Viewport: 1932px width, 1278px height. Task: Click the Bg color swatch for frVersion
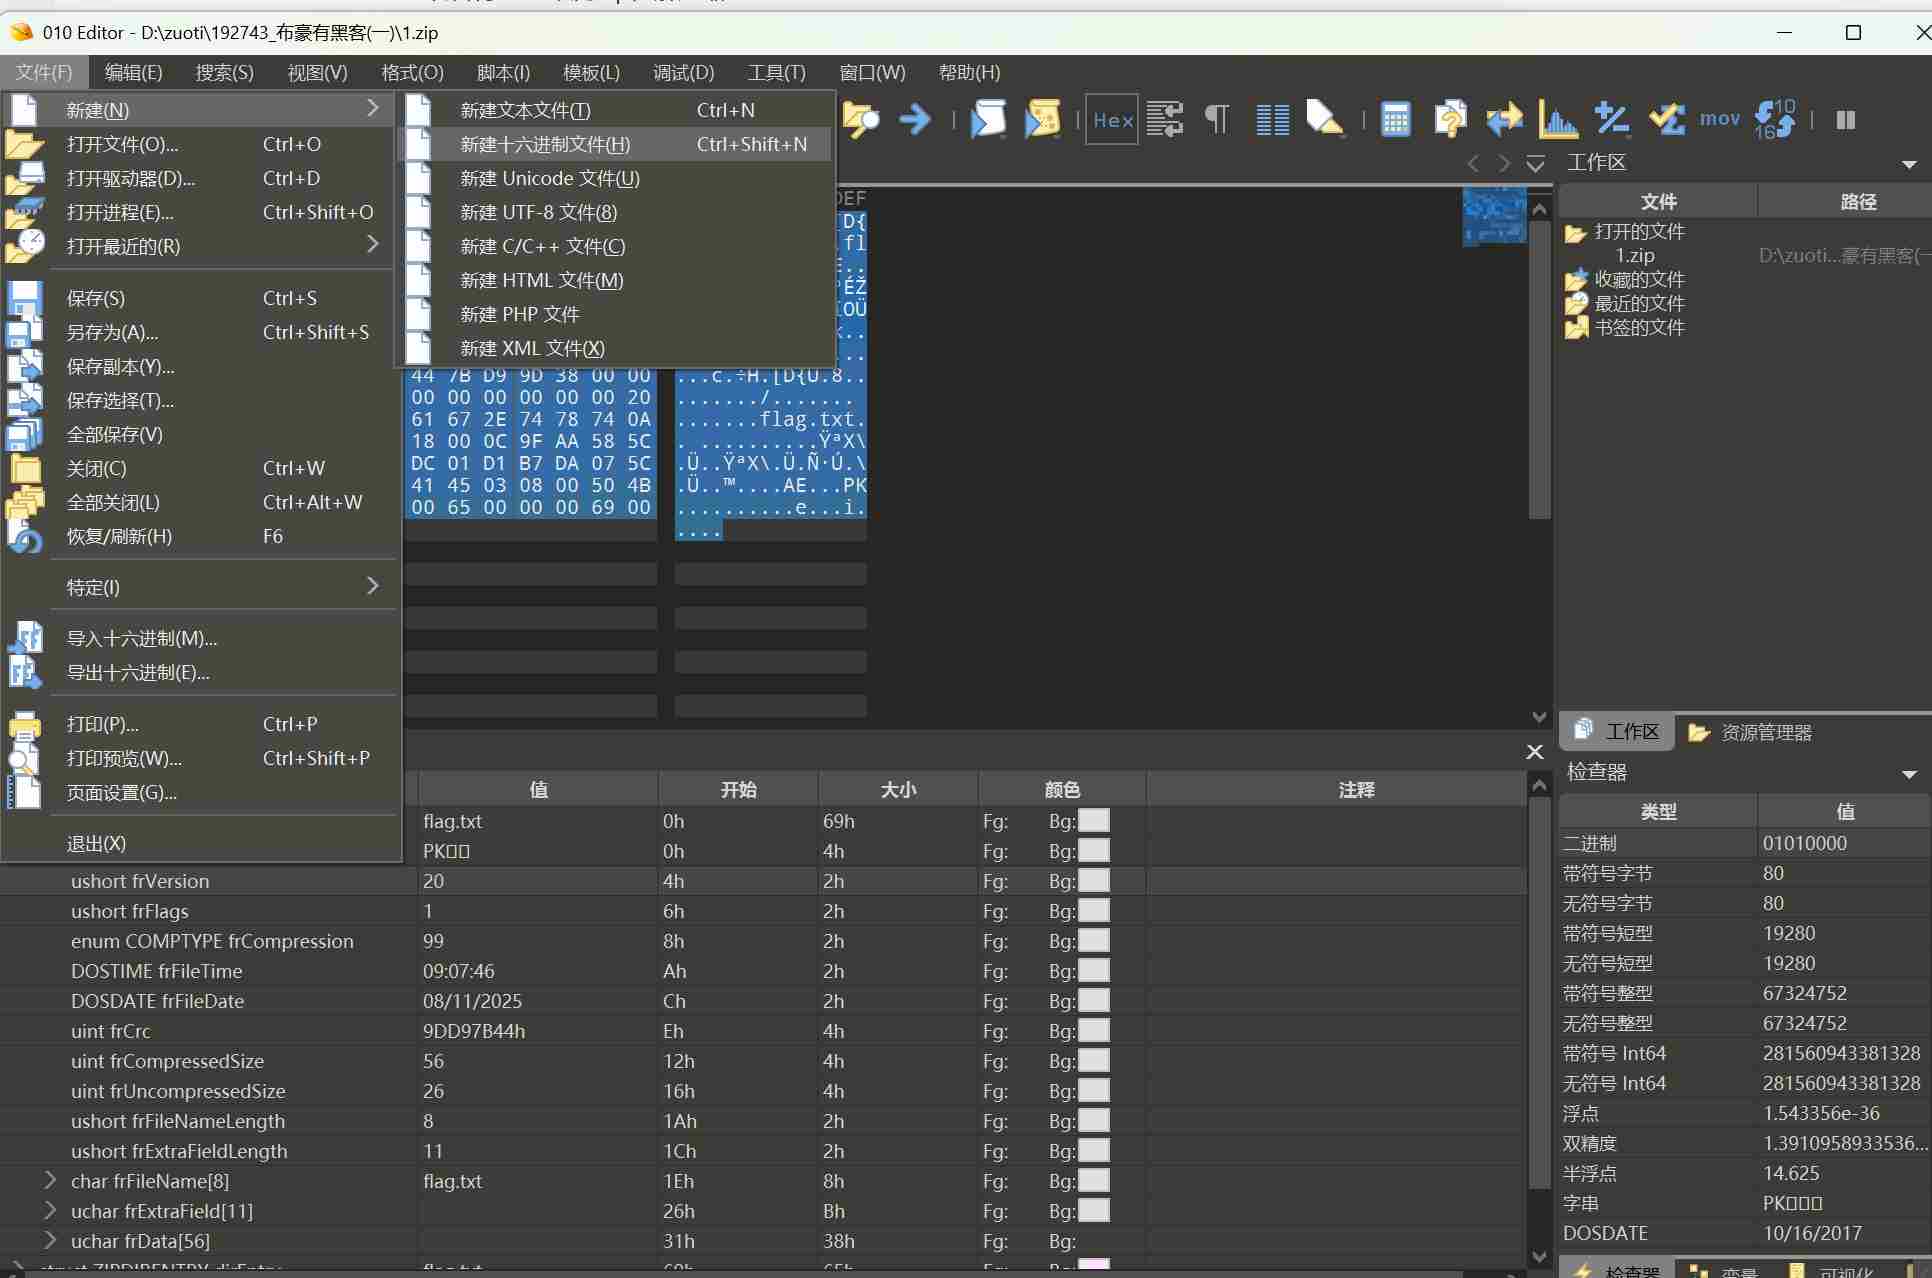tap(1093, 881)
